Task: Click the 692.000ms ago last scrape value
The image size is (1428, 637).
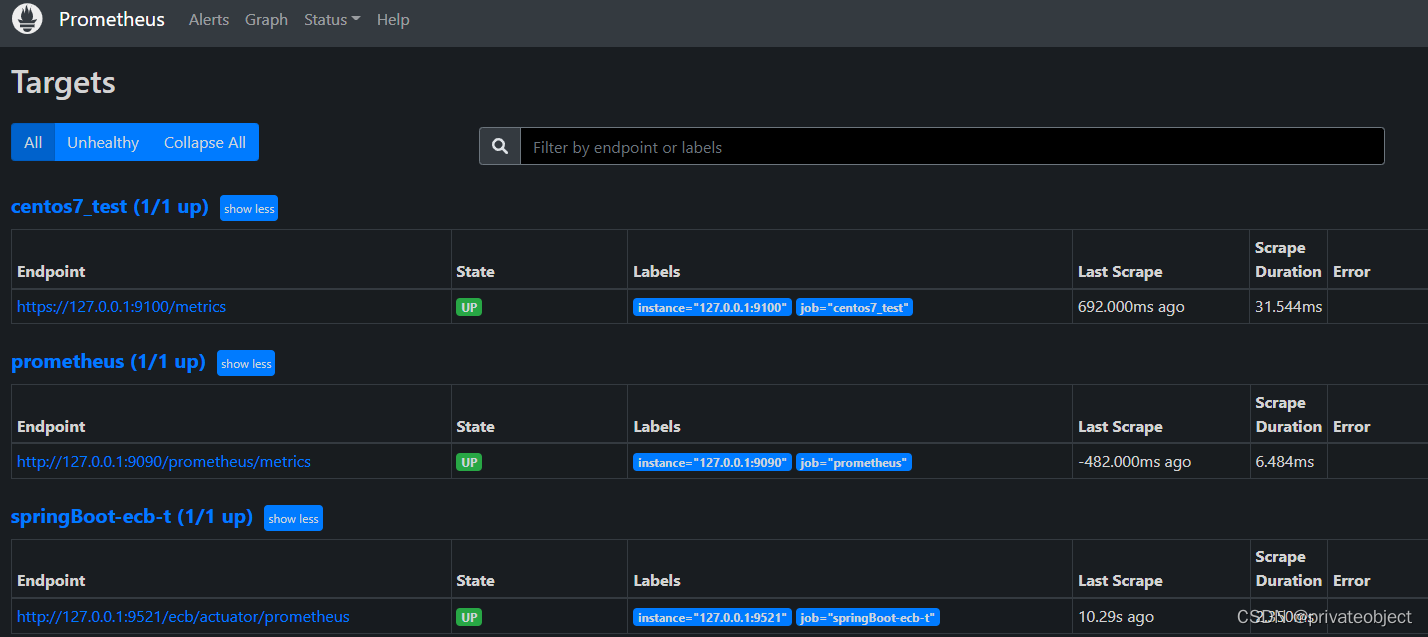Action: tap(1131, 307)
